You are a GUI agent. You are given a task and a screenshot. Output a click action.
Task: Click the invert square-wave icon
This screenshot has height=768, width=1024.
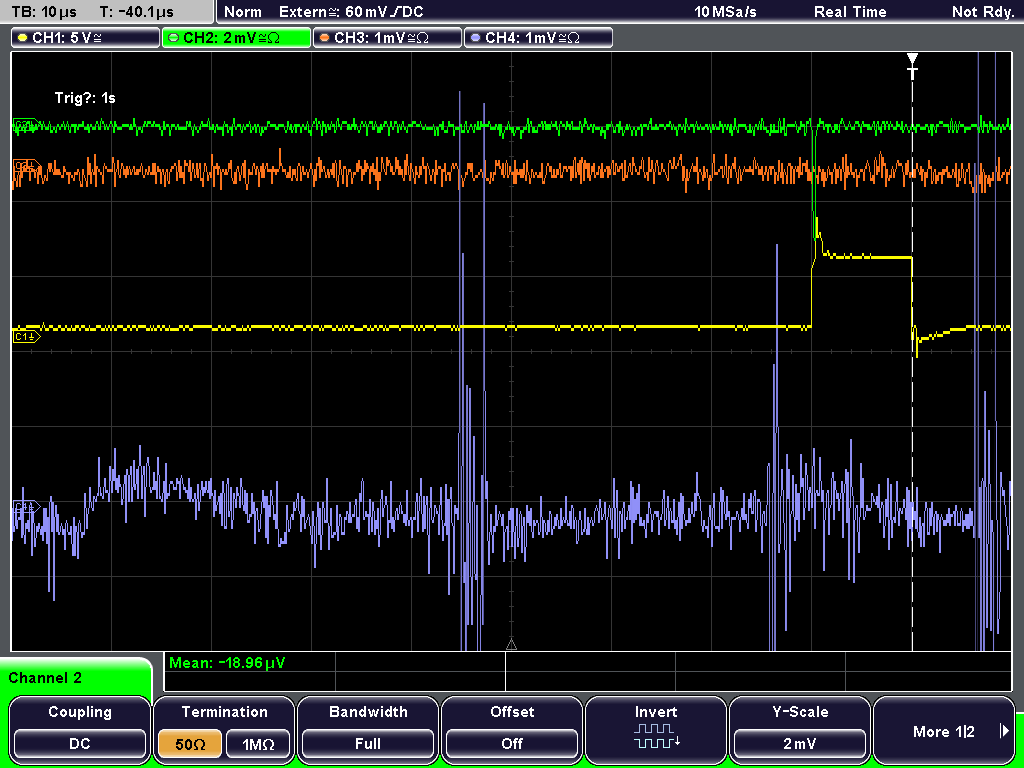[656, 735]
